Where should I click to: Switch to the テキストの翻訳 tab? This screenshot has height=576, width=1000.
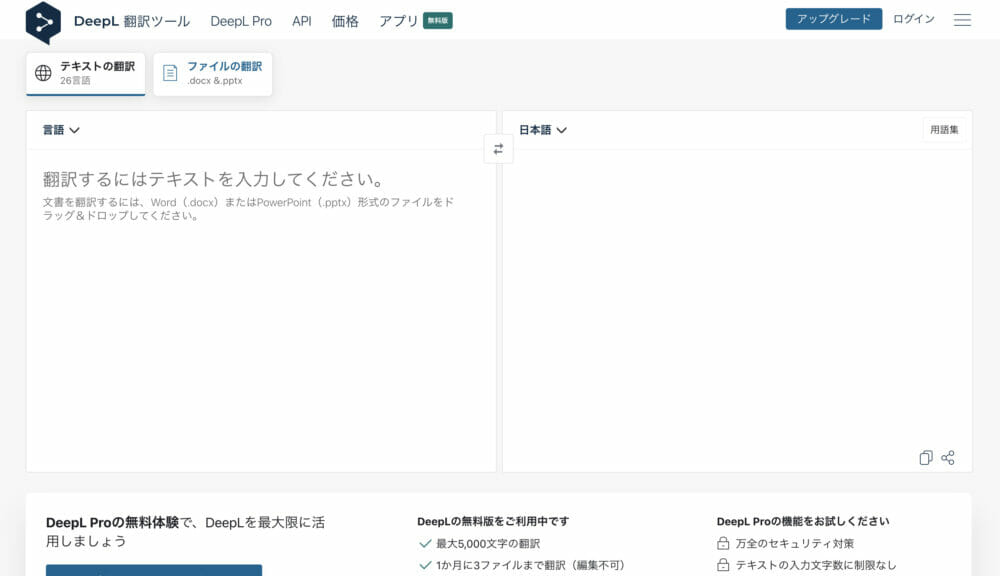[86, 73]
